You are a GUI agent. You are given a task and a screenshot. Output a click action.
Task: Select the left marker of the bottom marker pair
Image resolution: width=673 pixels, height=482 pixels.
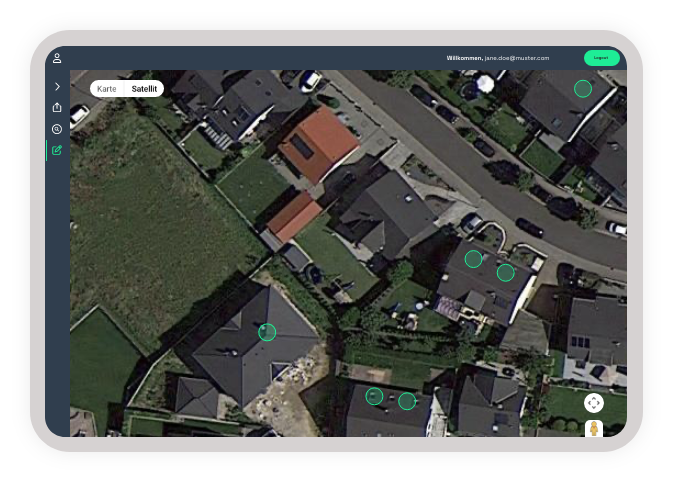coord(374,396)
